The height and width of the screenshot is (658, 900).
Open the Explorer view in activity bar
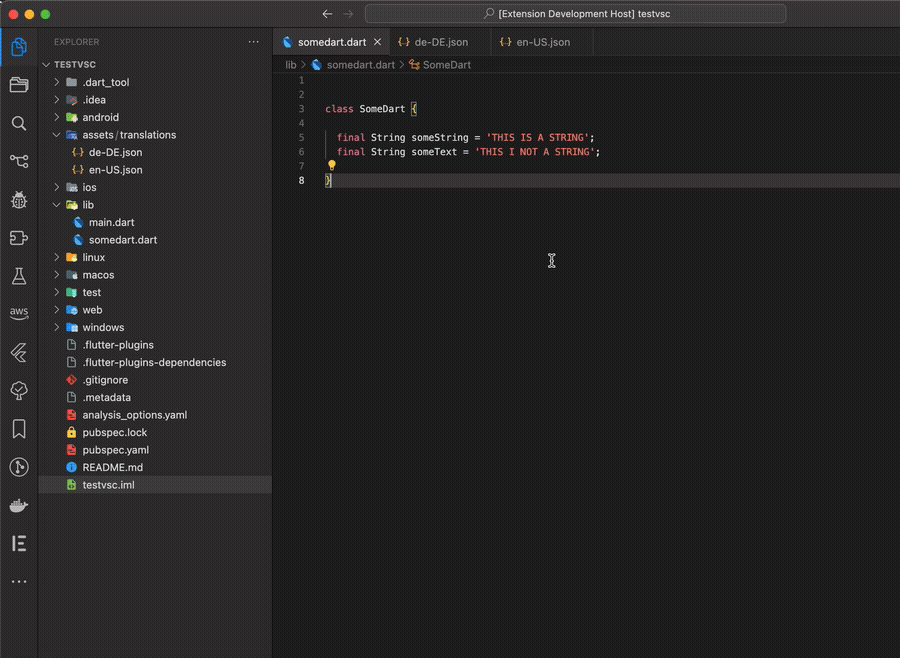(x=19, y=47)
